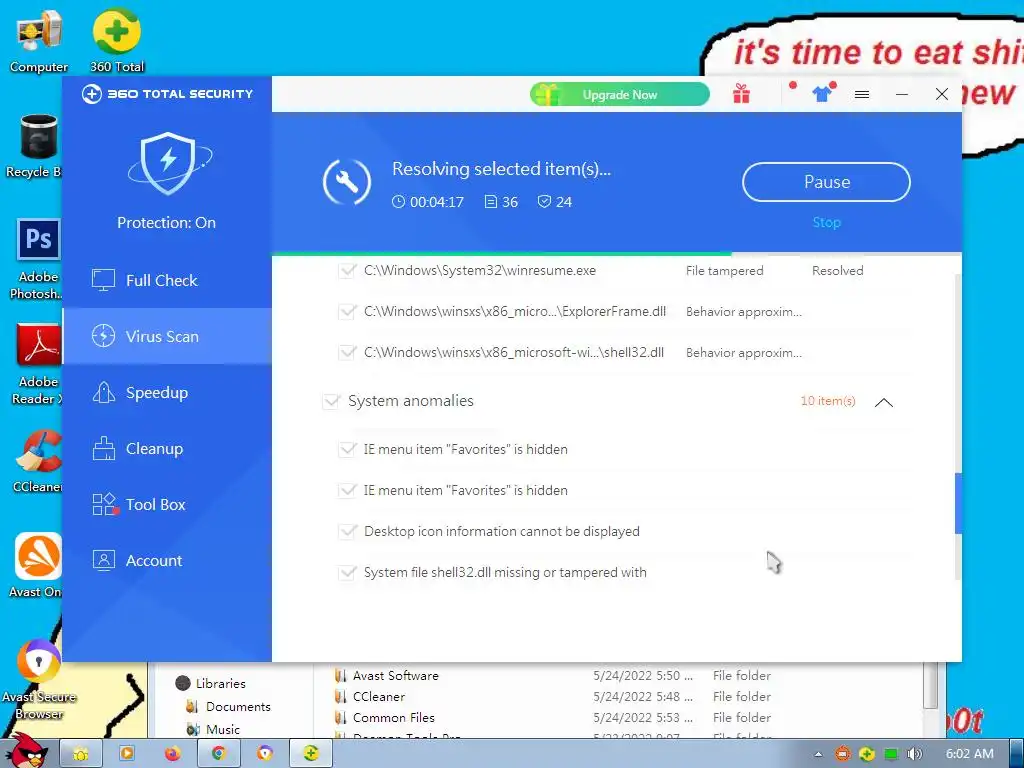
Task: Open the 360 Total desktop shortcut
Action: pos(117,40)
